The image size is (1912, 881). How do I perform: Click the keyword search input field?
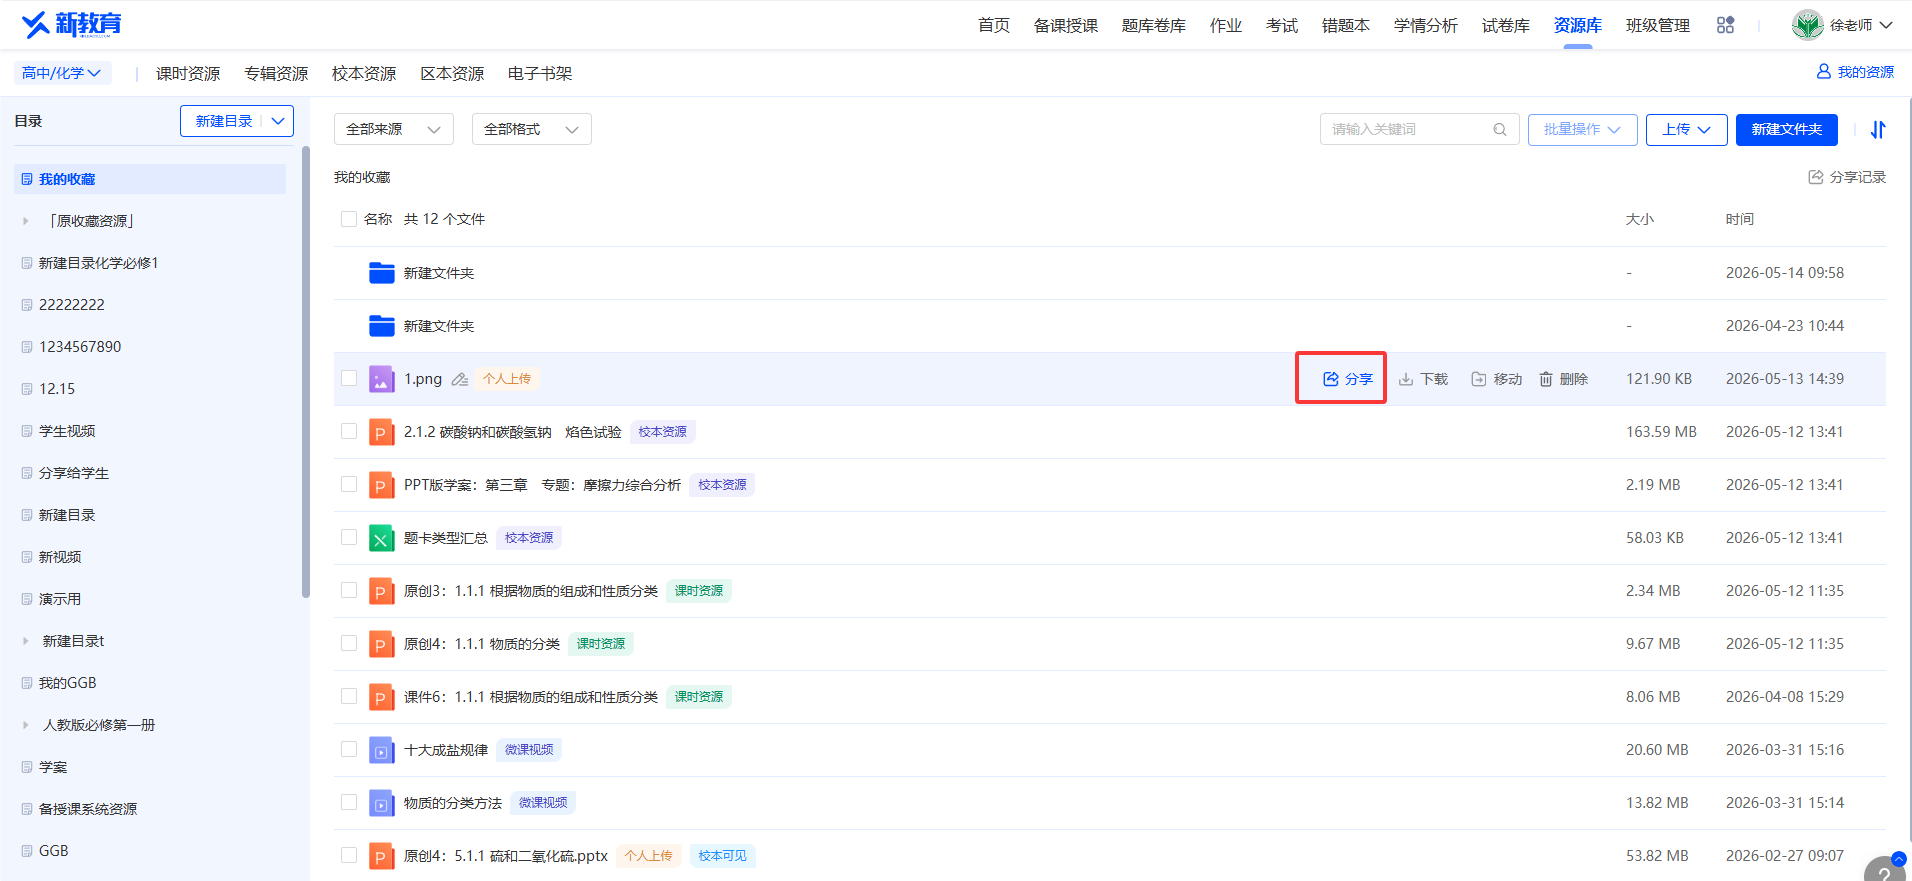pos(1408,129)
